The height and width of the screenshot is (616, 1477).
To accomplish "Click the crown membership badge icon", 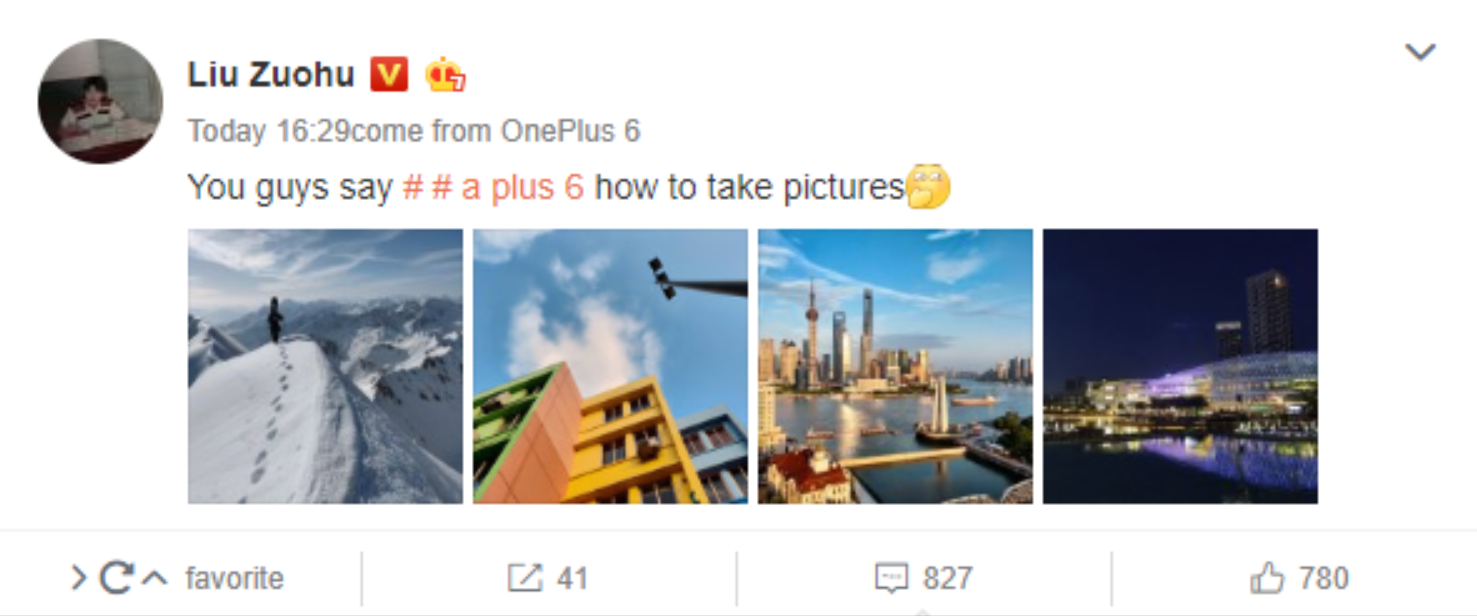I will coord(445,75).
